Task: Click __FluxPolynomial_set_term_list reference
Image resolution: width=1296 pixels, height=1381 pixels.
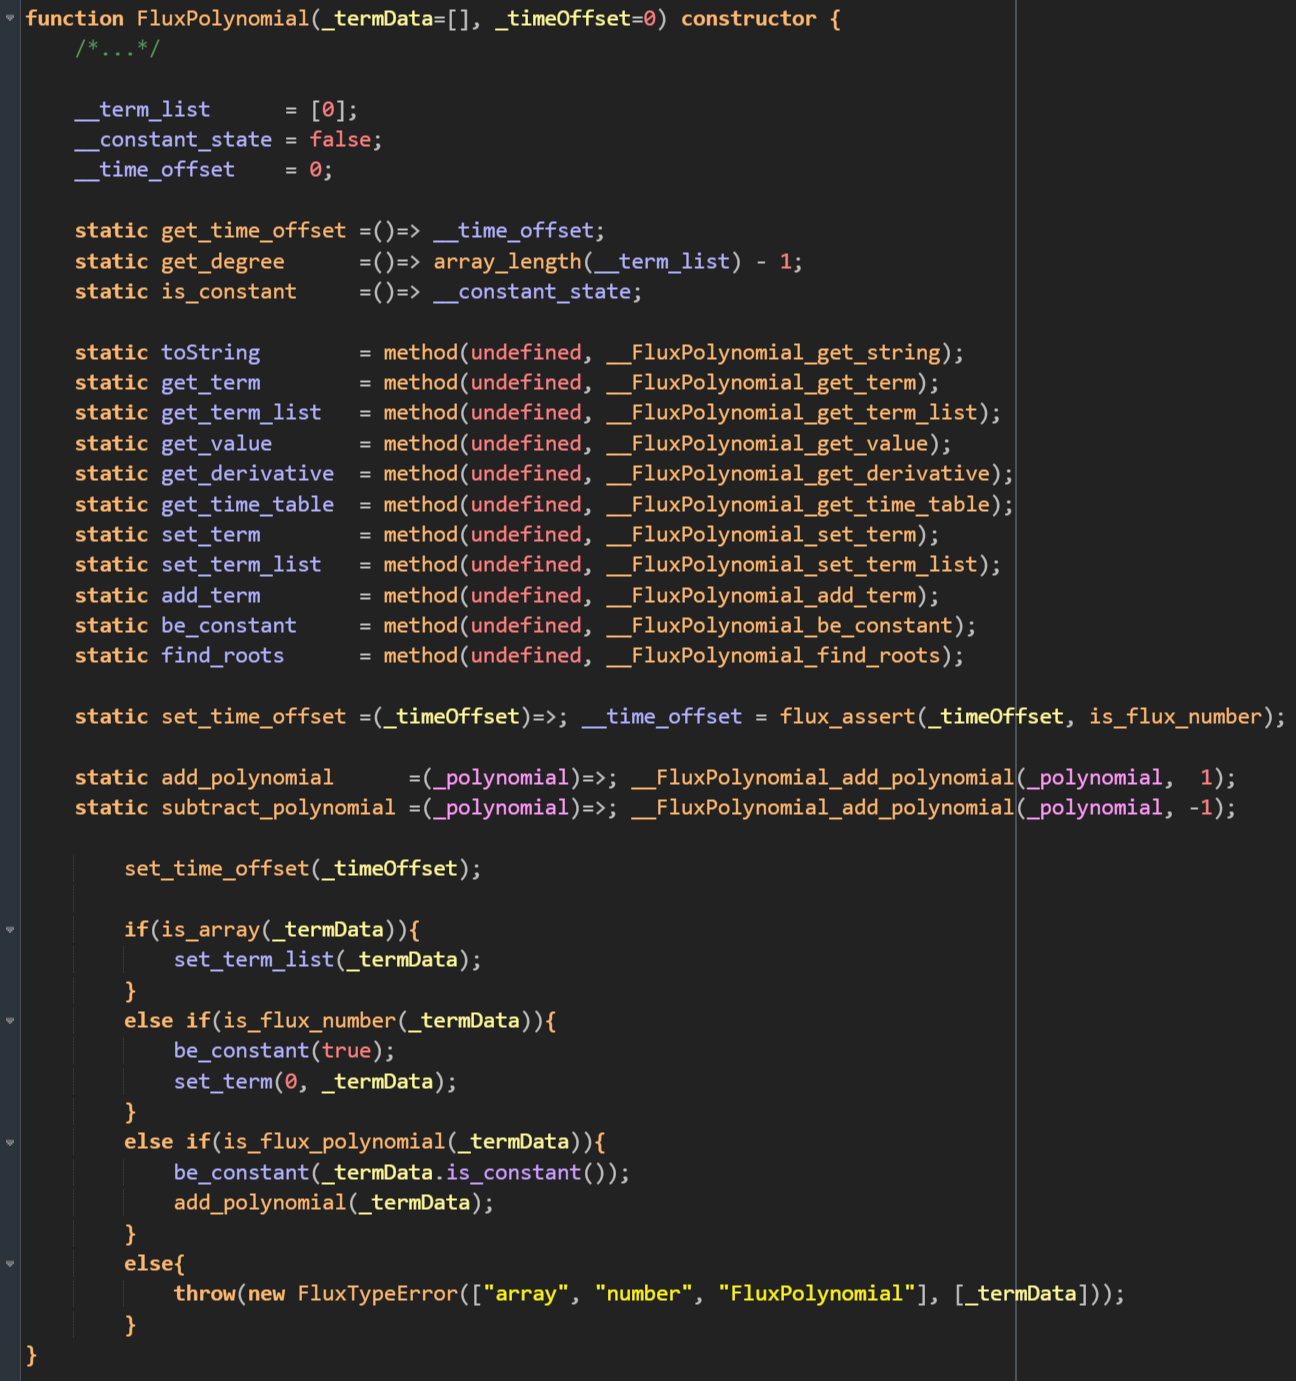Action: (x=792, y=564)
